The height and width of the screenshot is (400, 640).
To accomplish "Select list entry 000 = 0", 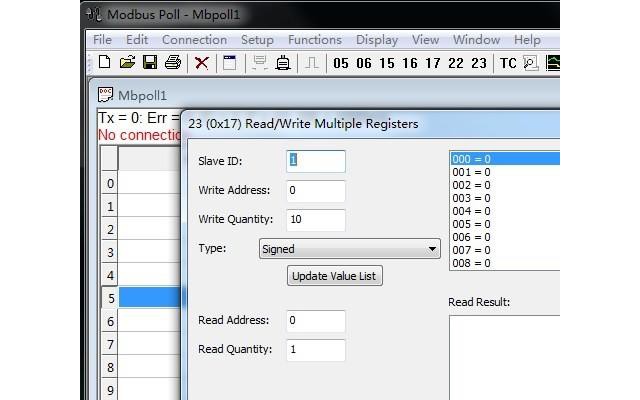I will coord(505,159).
